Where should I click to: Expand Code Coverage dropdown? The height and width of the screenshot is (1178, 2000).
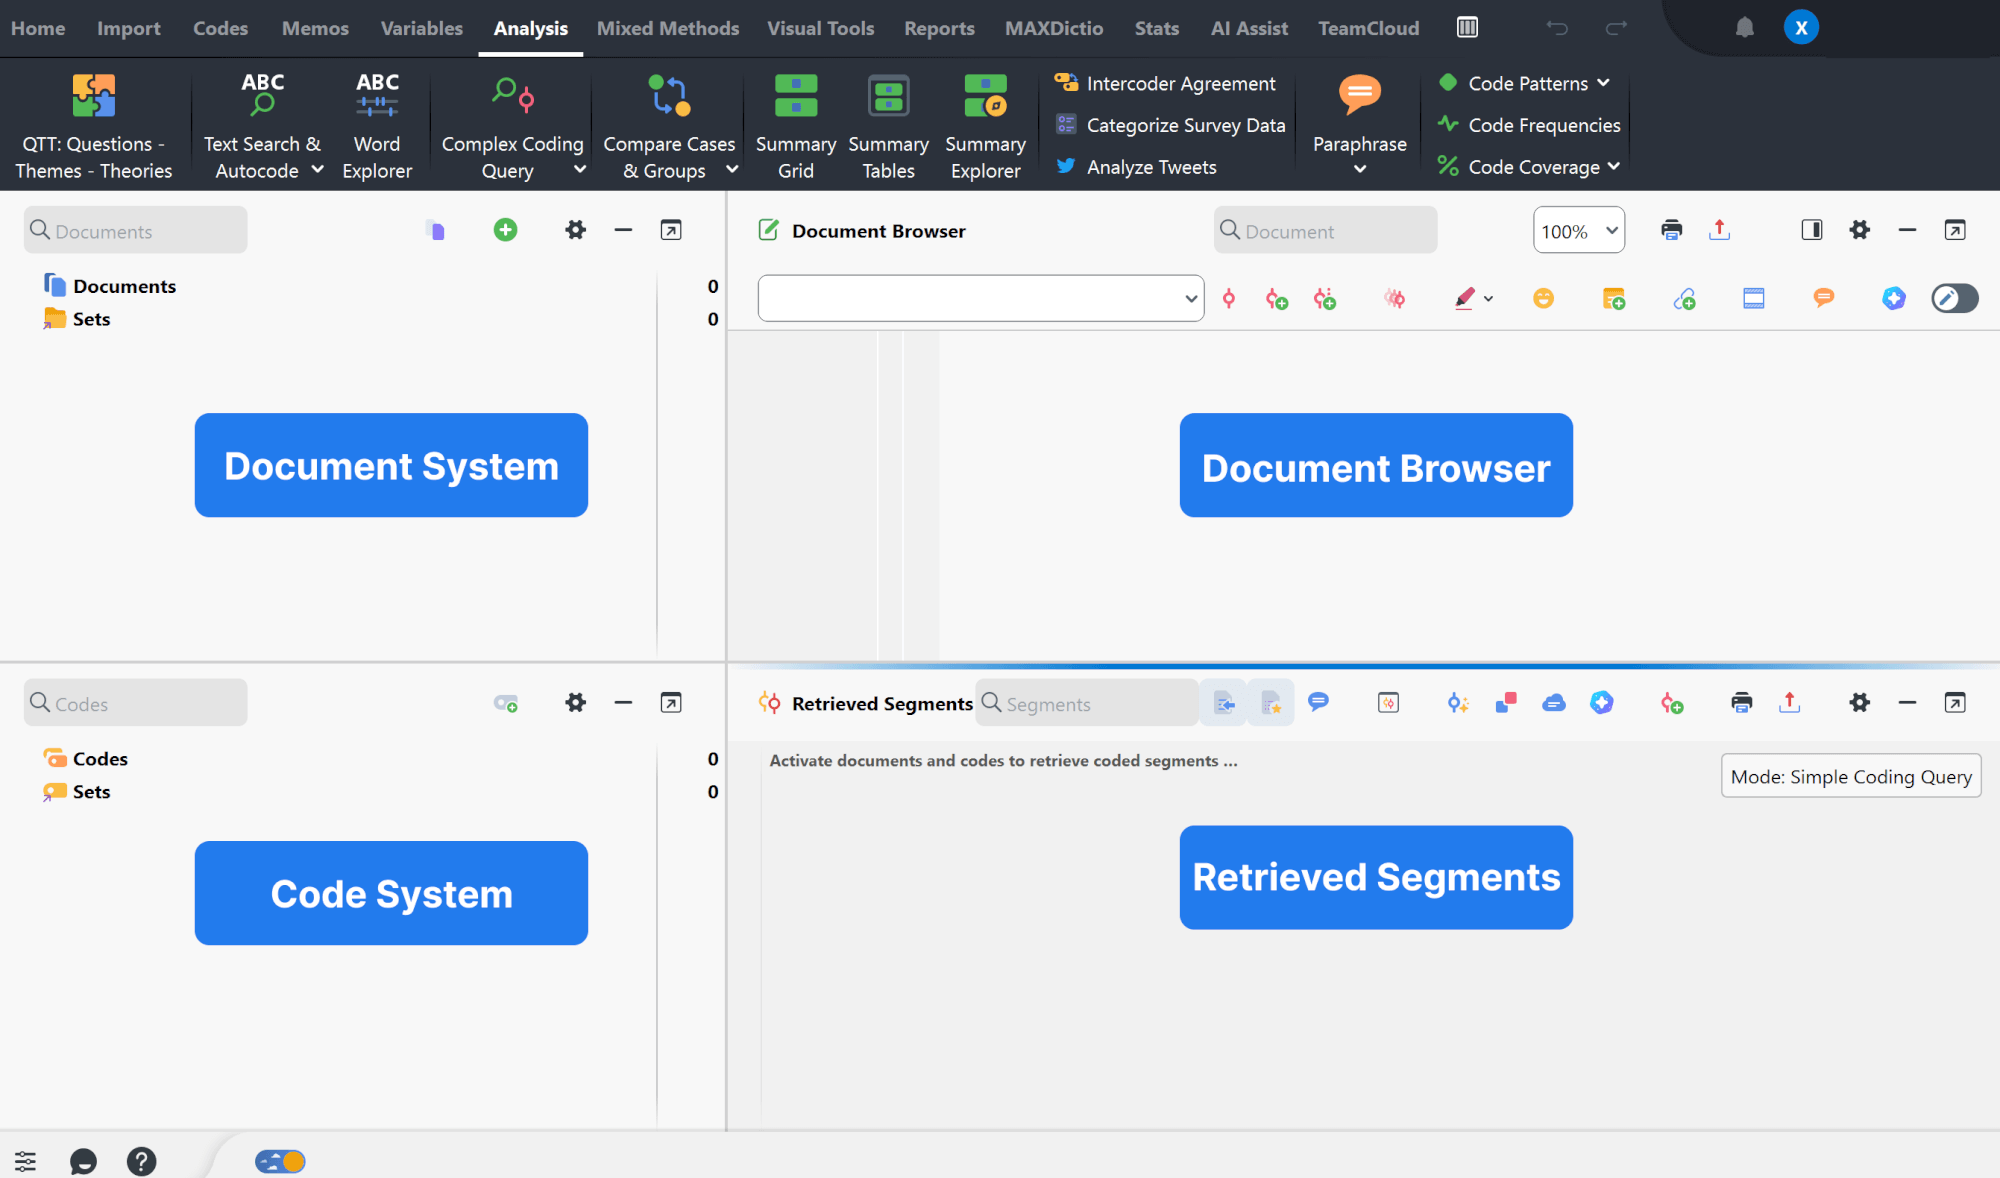pos(1613,167)
